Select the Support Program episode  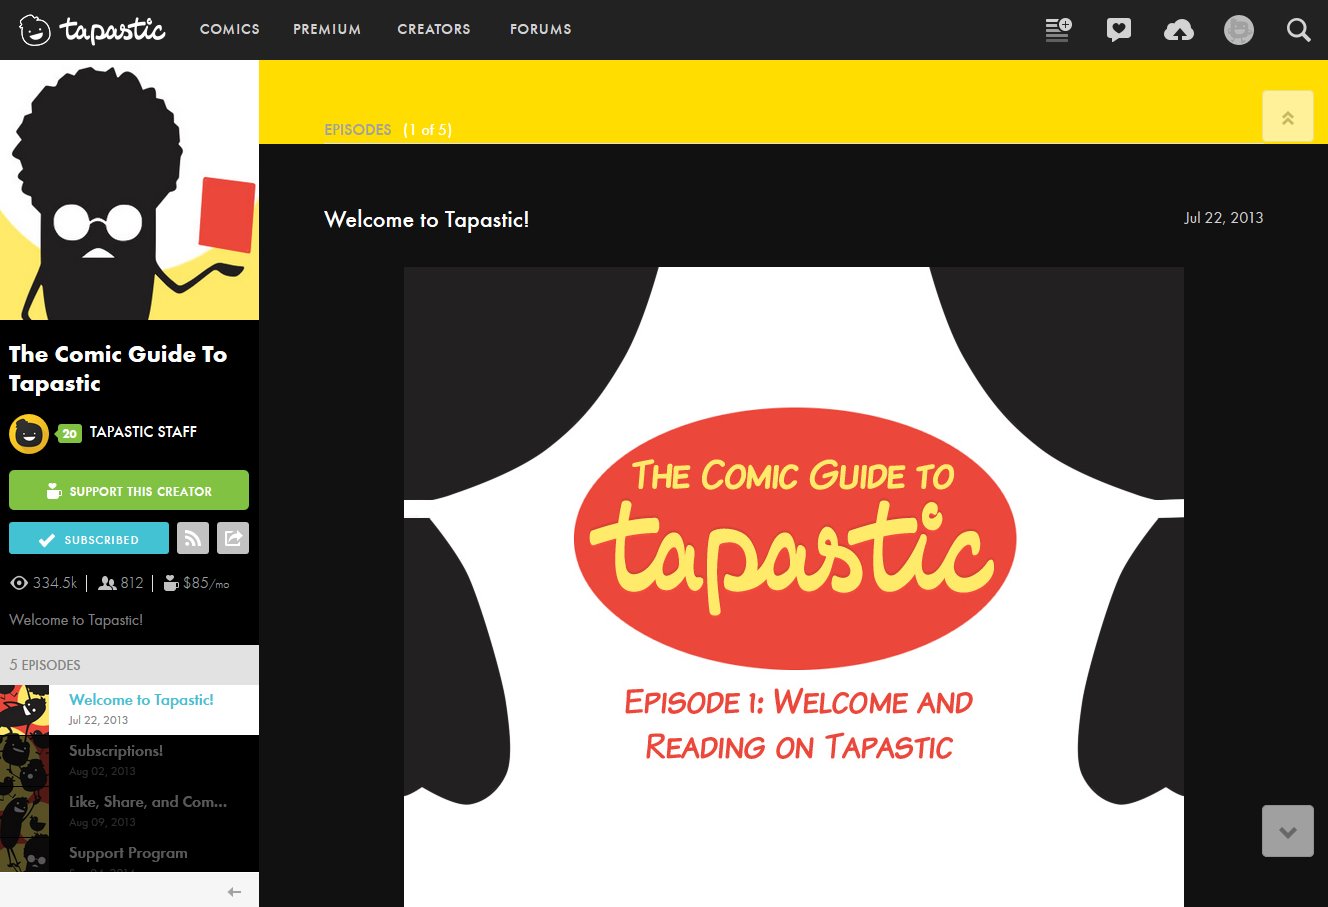[129, 855]
